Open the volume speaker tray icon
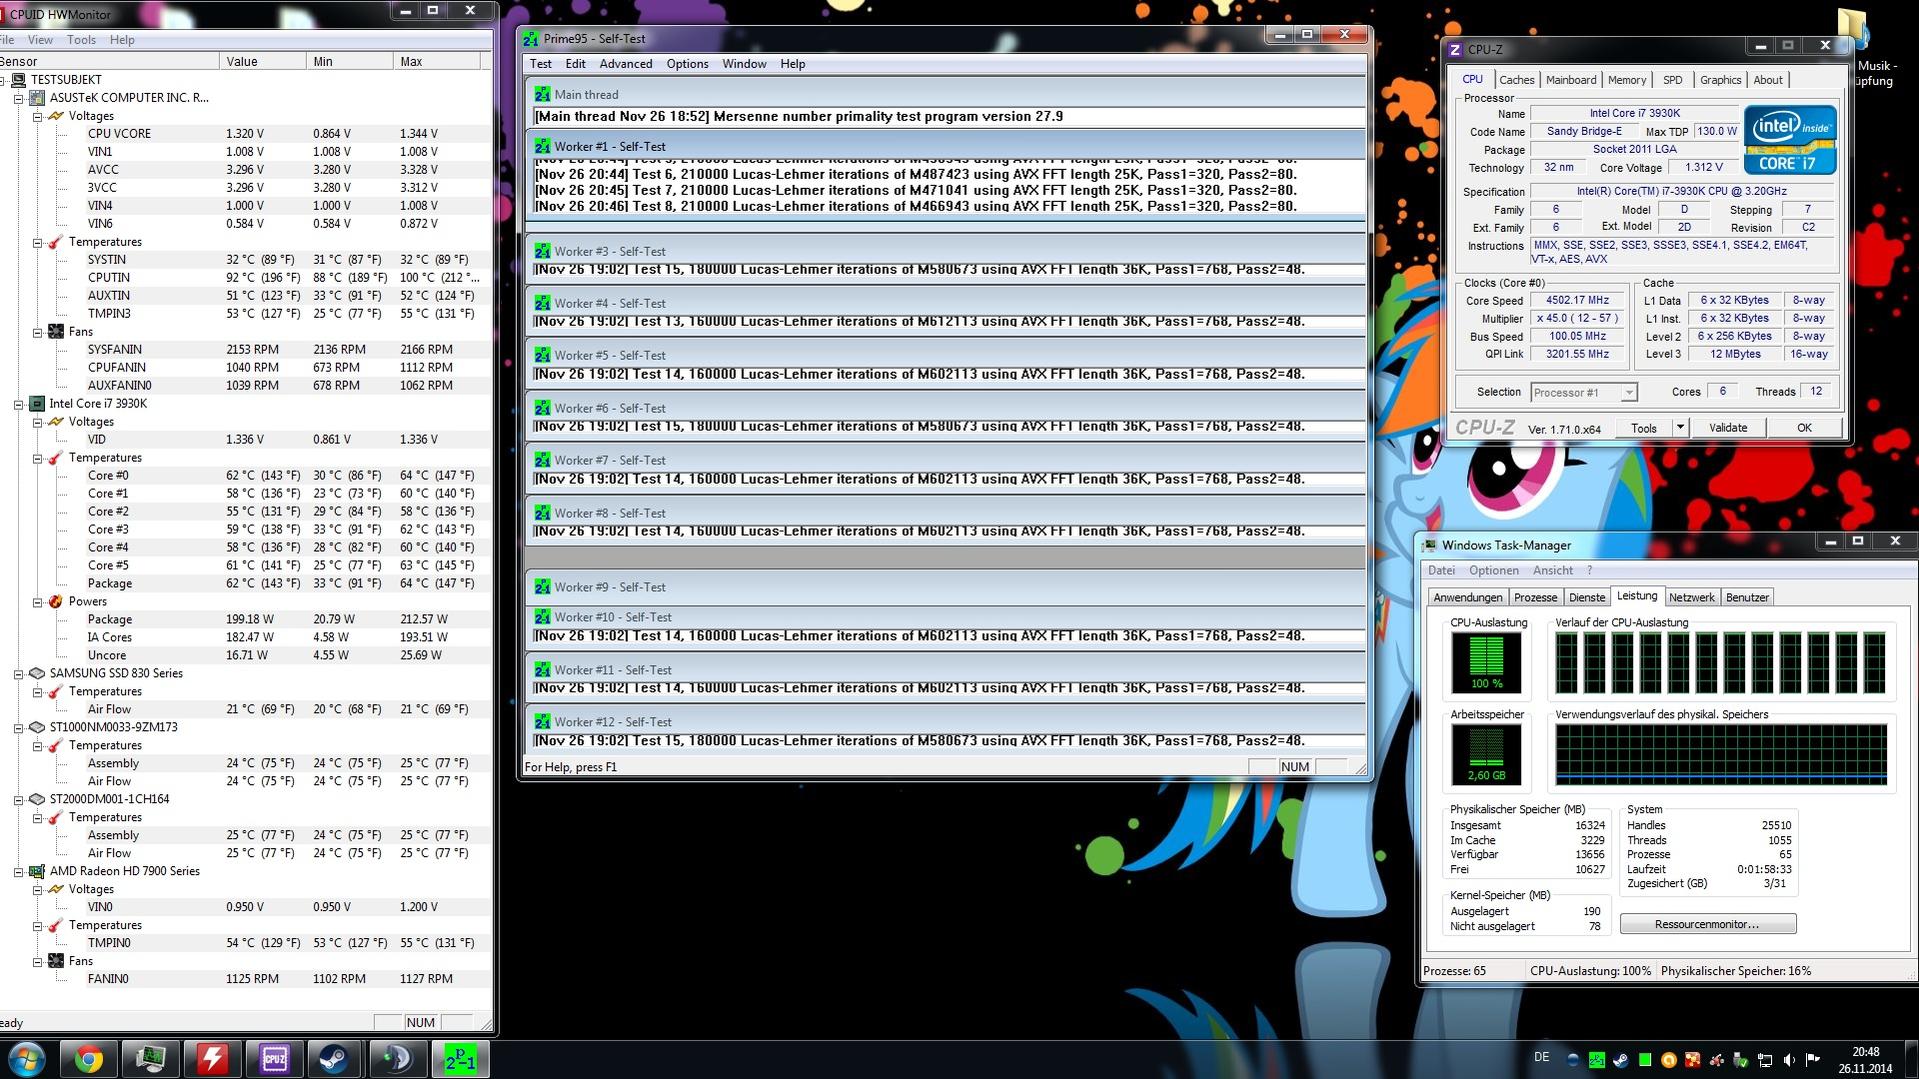1919x1079 pixels. 1789,1060
